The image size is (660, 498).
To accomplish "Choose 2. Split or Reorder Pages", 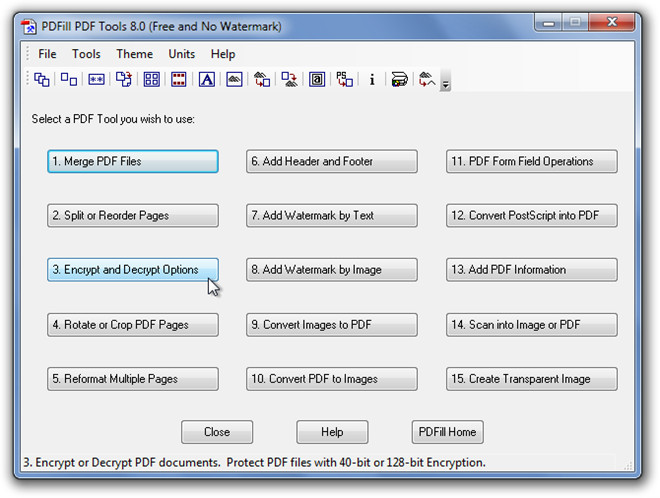I will (133, 216).
